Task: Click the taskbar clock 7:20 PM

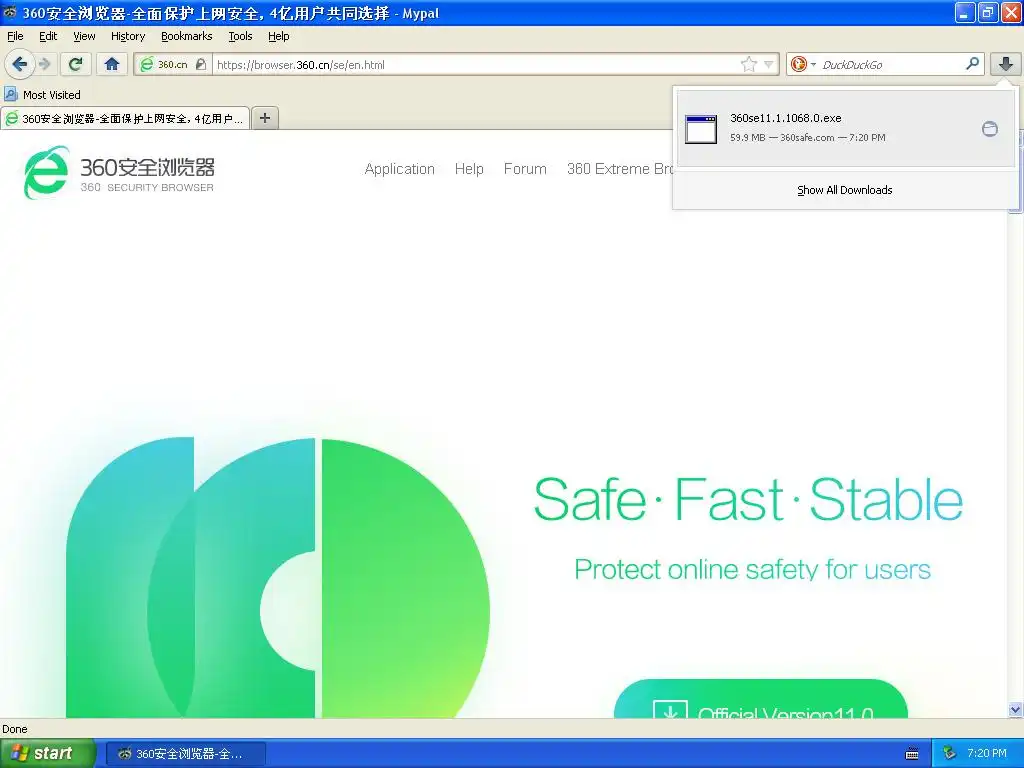Action: click(x=987, y=753)
